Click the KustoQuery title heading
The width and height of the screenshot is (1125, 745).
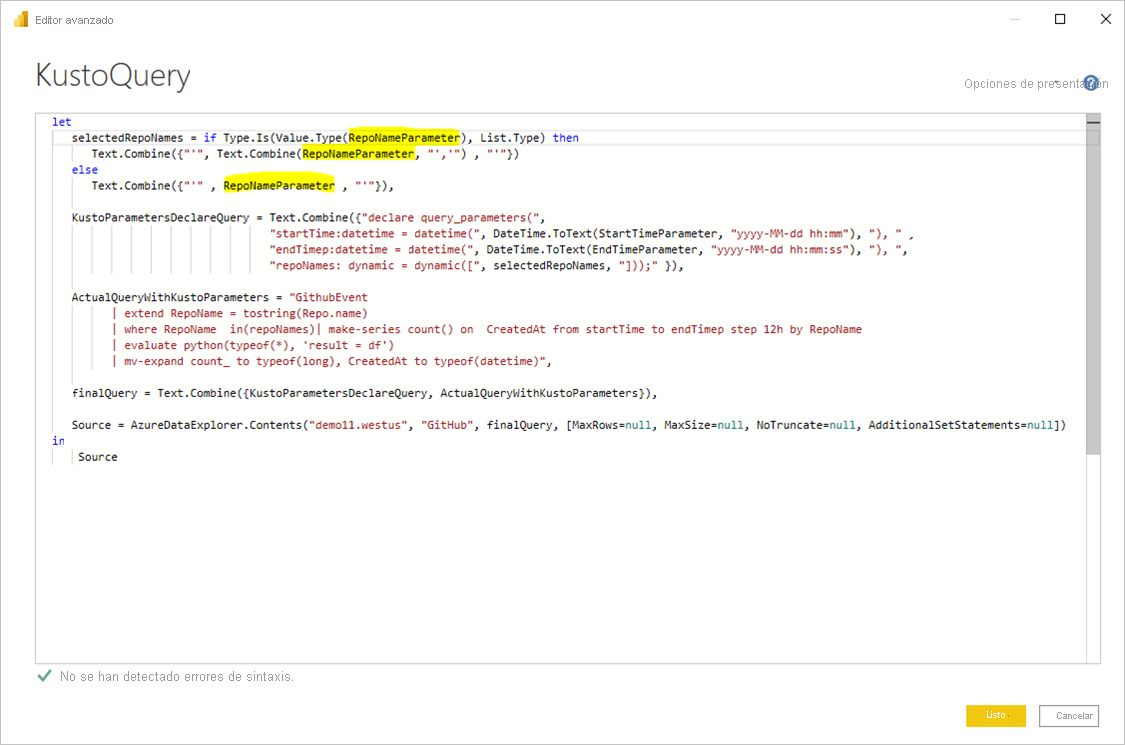(113, 76)
